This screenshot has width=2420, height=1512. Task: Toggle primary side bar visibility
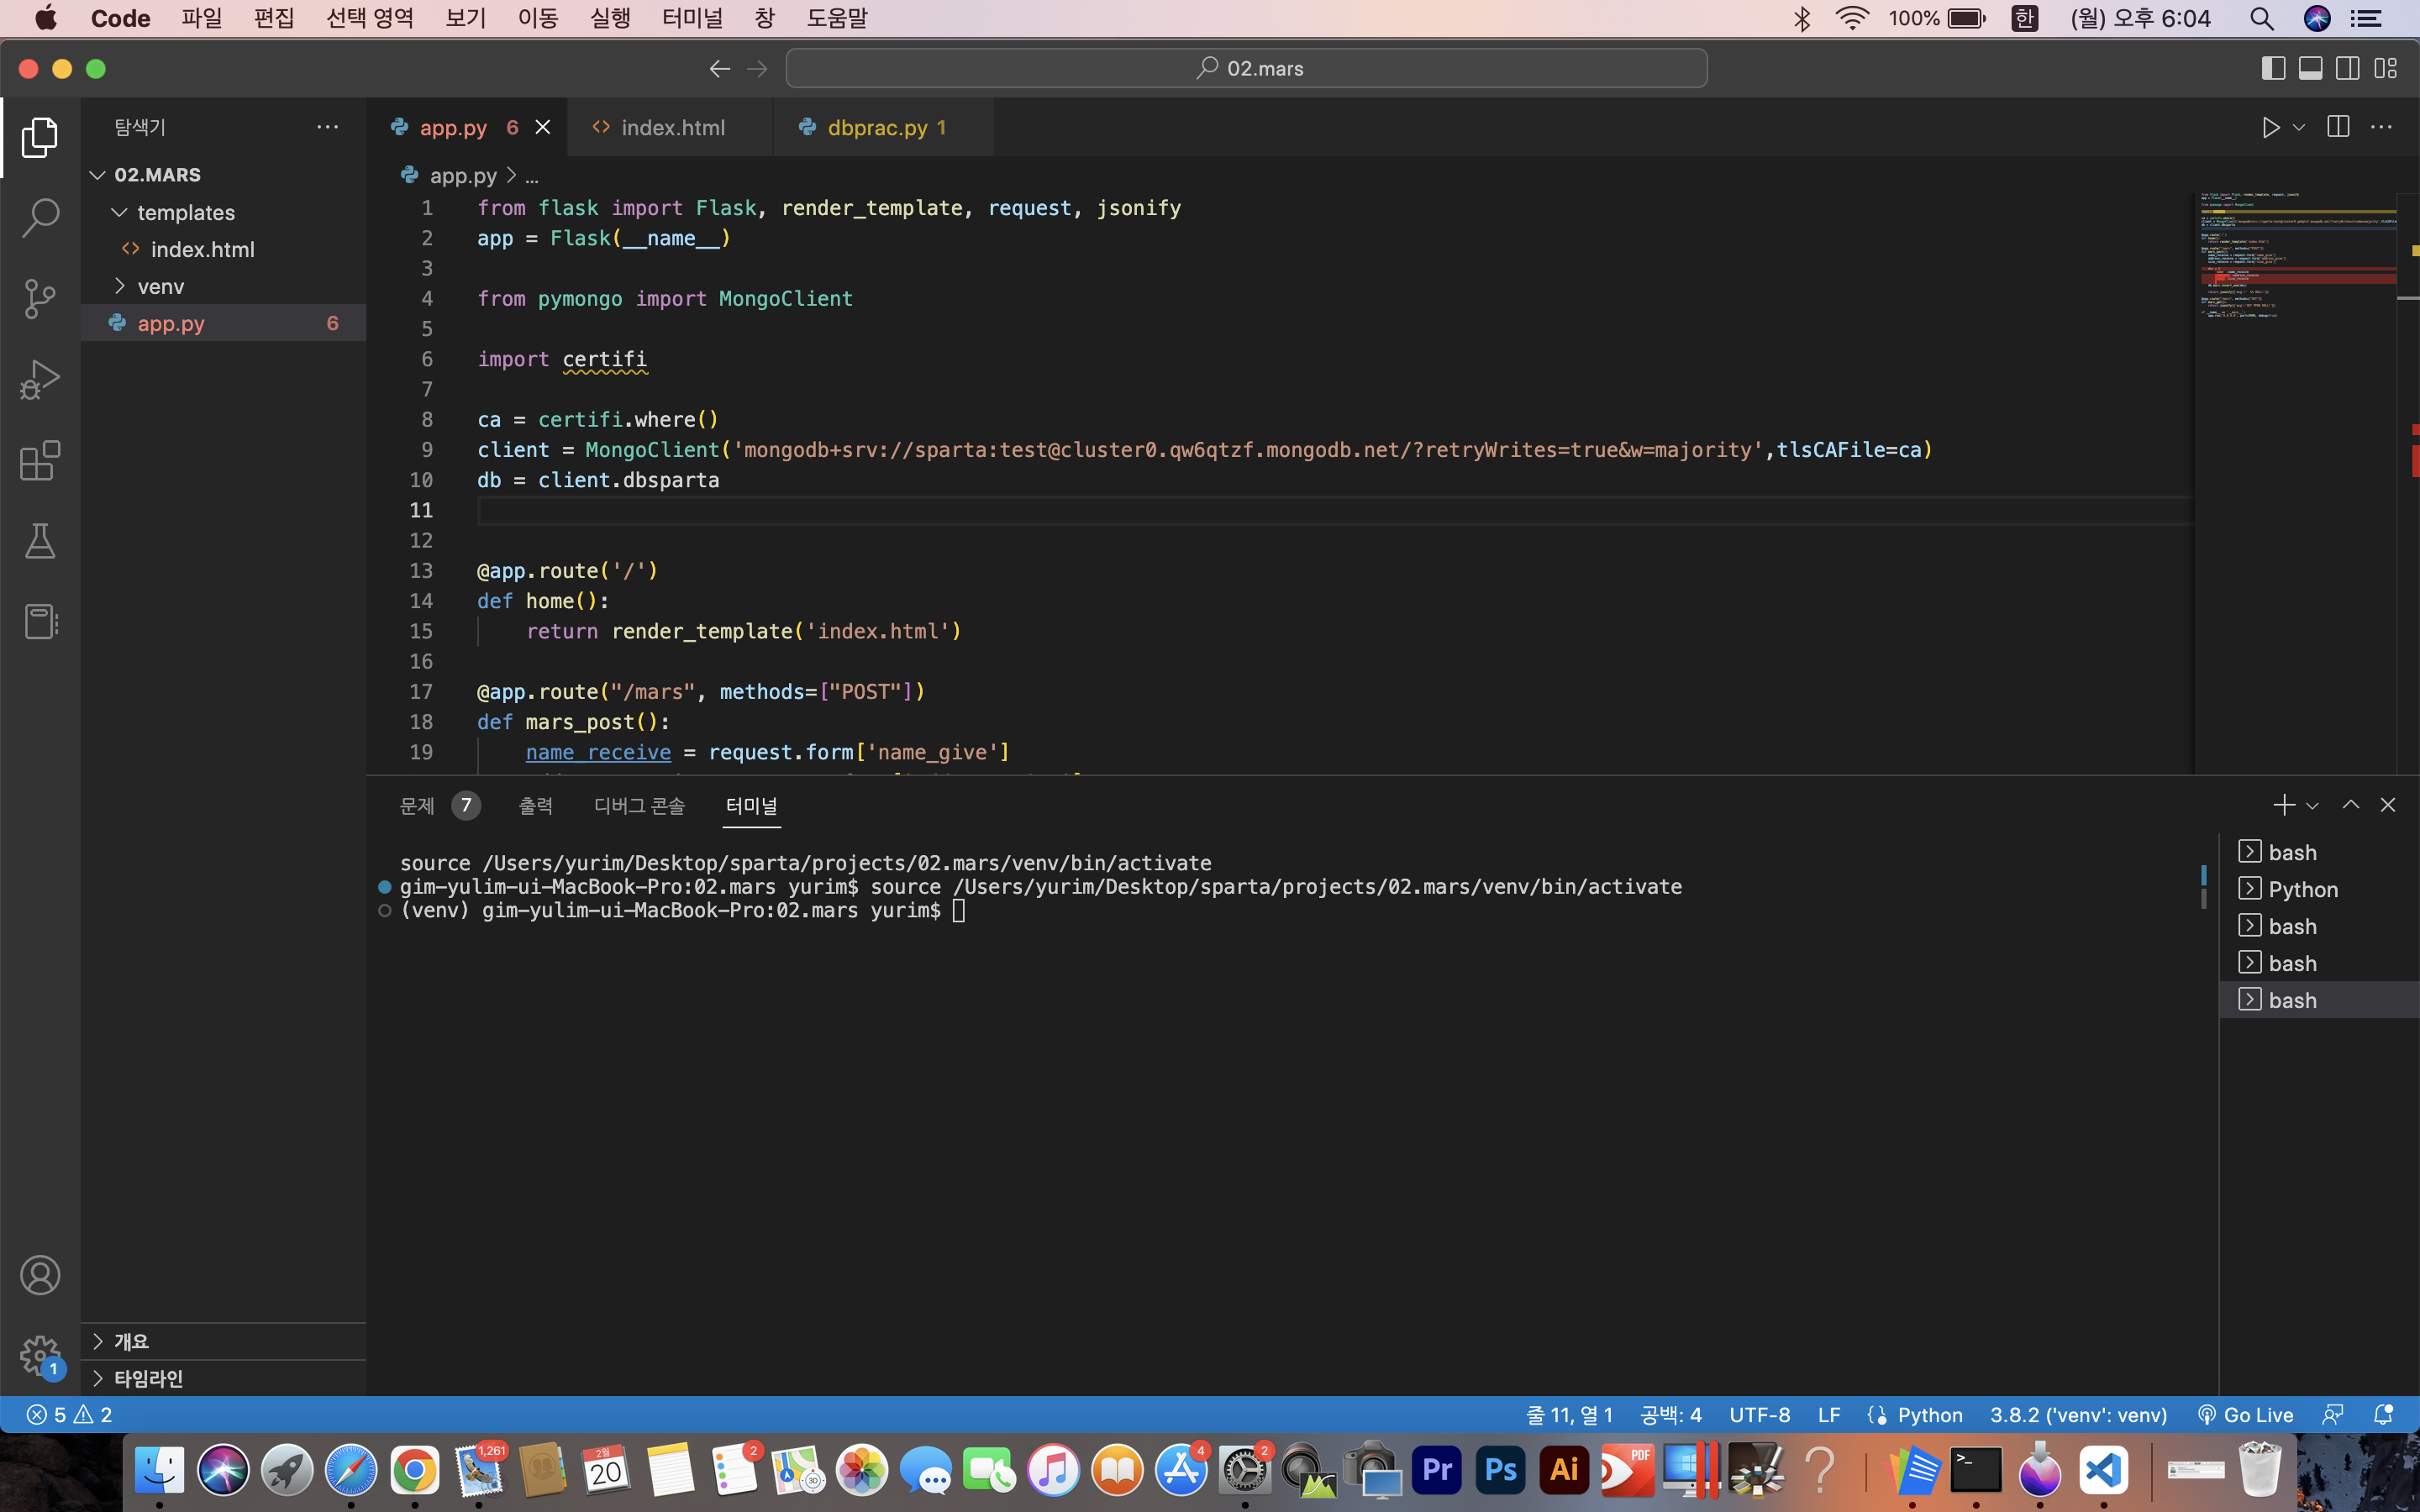pyautogui.click(x=2273, y=68)
